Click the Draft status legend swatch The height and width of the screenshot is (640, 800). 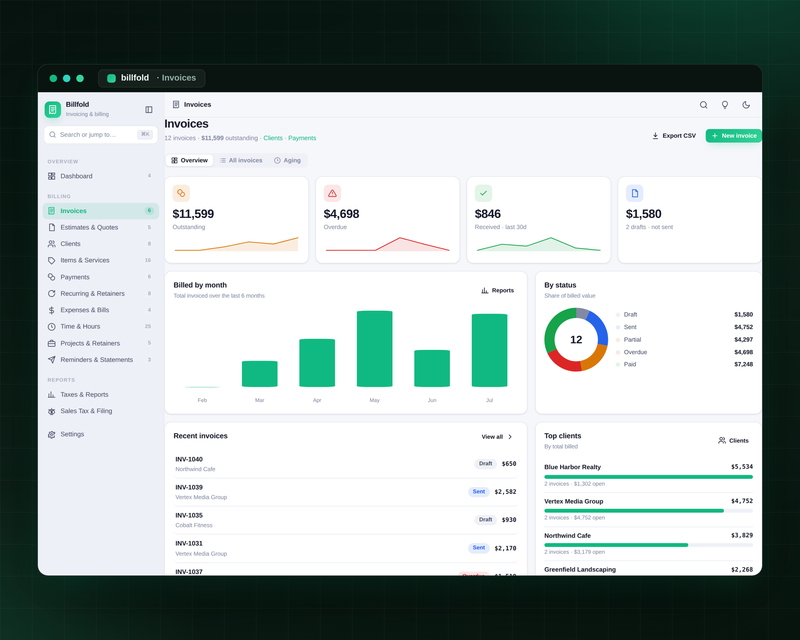point(618,315)
